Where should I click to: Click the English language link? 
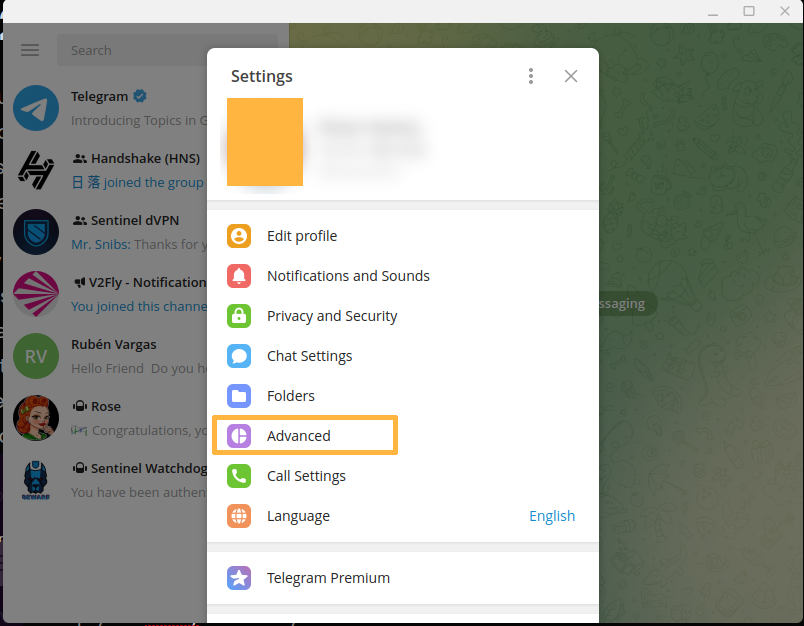coord(552,516)
